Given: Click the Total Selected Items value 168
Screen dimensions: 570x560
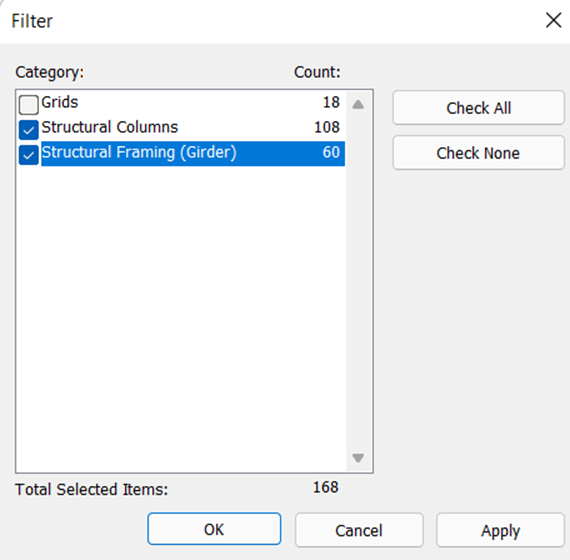Looking at the screenshot, I should (326, 487).
